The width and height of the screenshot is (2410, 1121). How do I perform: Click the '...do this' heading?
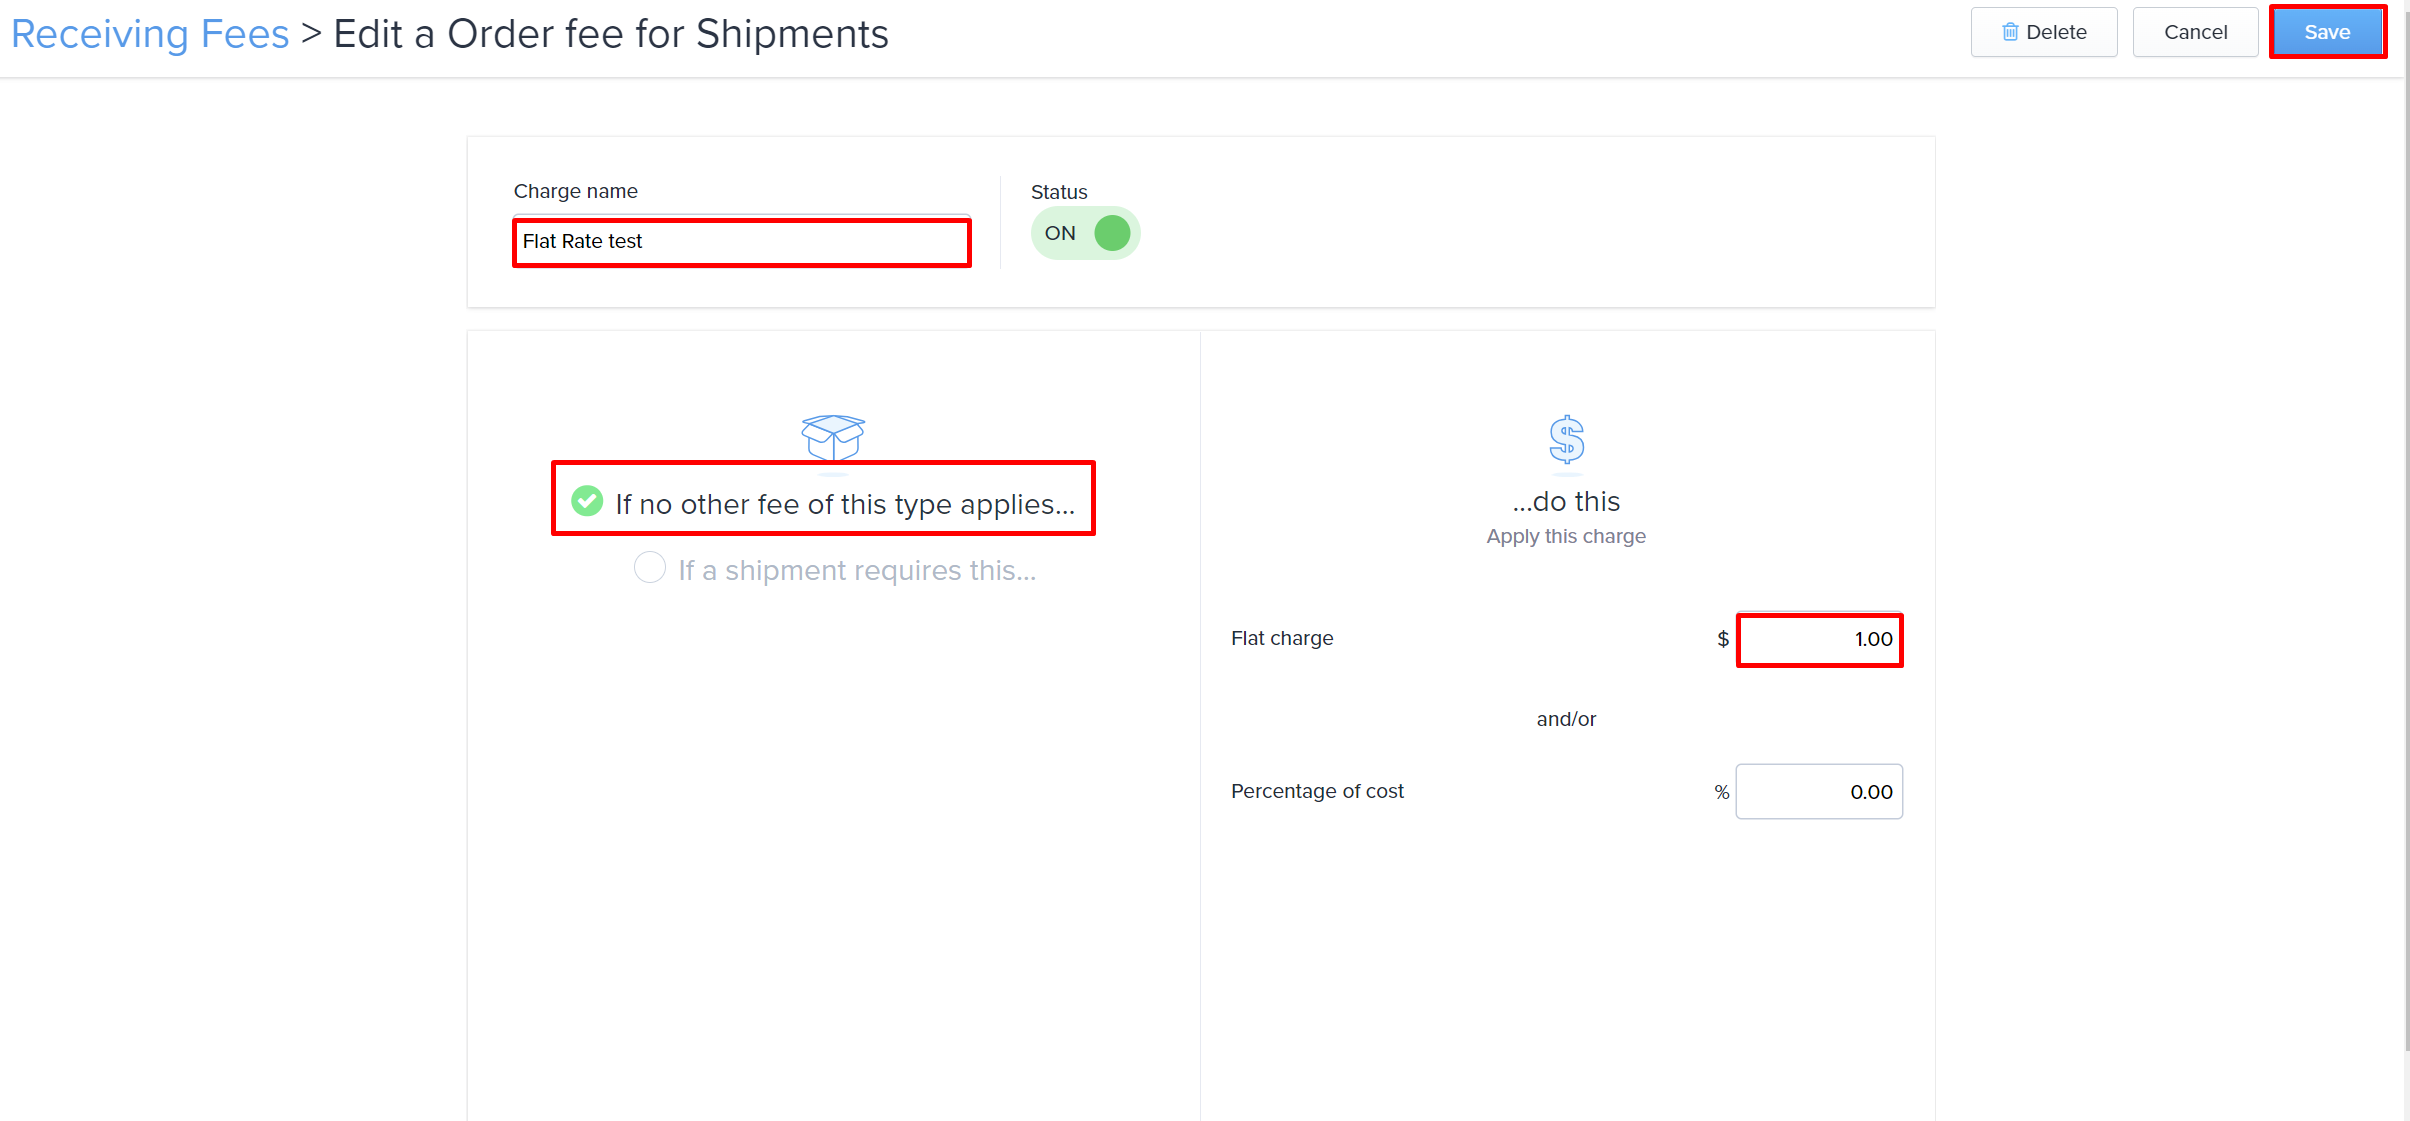[x=1566, y=501]
